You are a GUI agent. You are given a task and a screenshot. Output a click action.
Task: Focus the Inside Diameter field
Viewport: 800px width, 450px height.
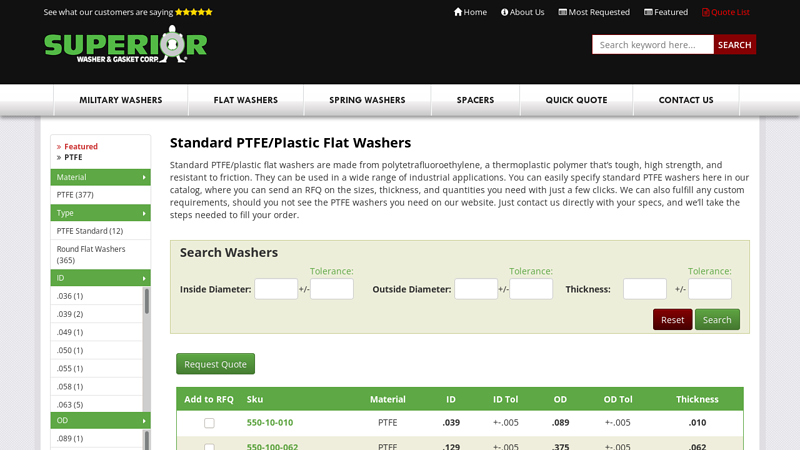coord(276,289)
